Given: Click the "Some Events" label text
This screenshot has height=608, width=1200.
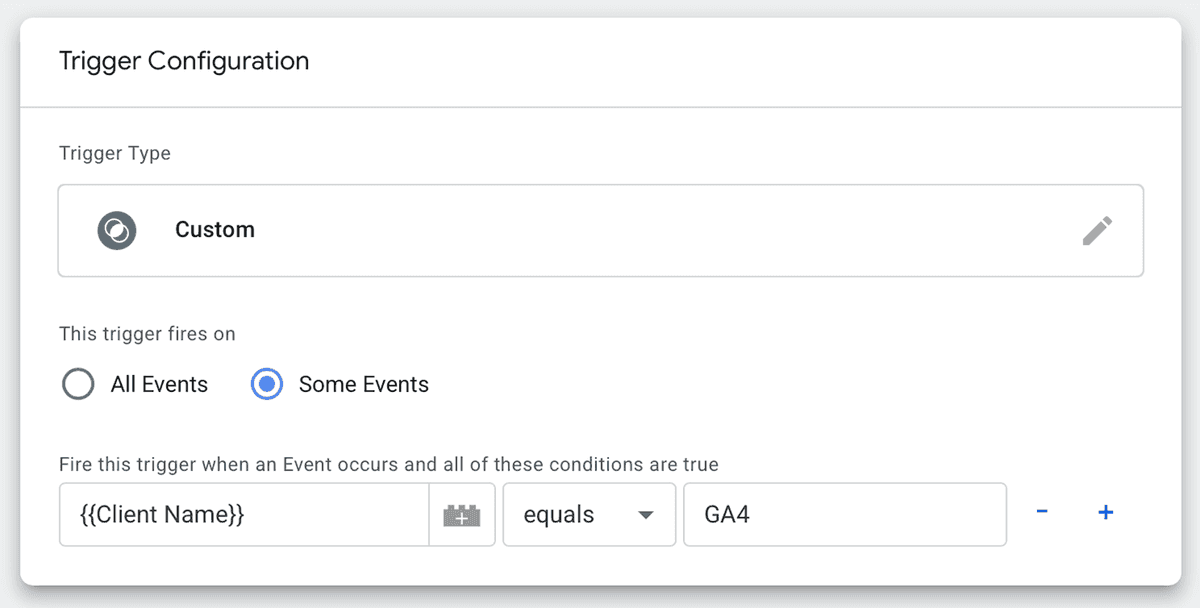Looking at the screenshot, I should click(363, 385).
